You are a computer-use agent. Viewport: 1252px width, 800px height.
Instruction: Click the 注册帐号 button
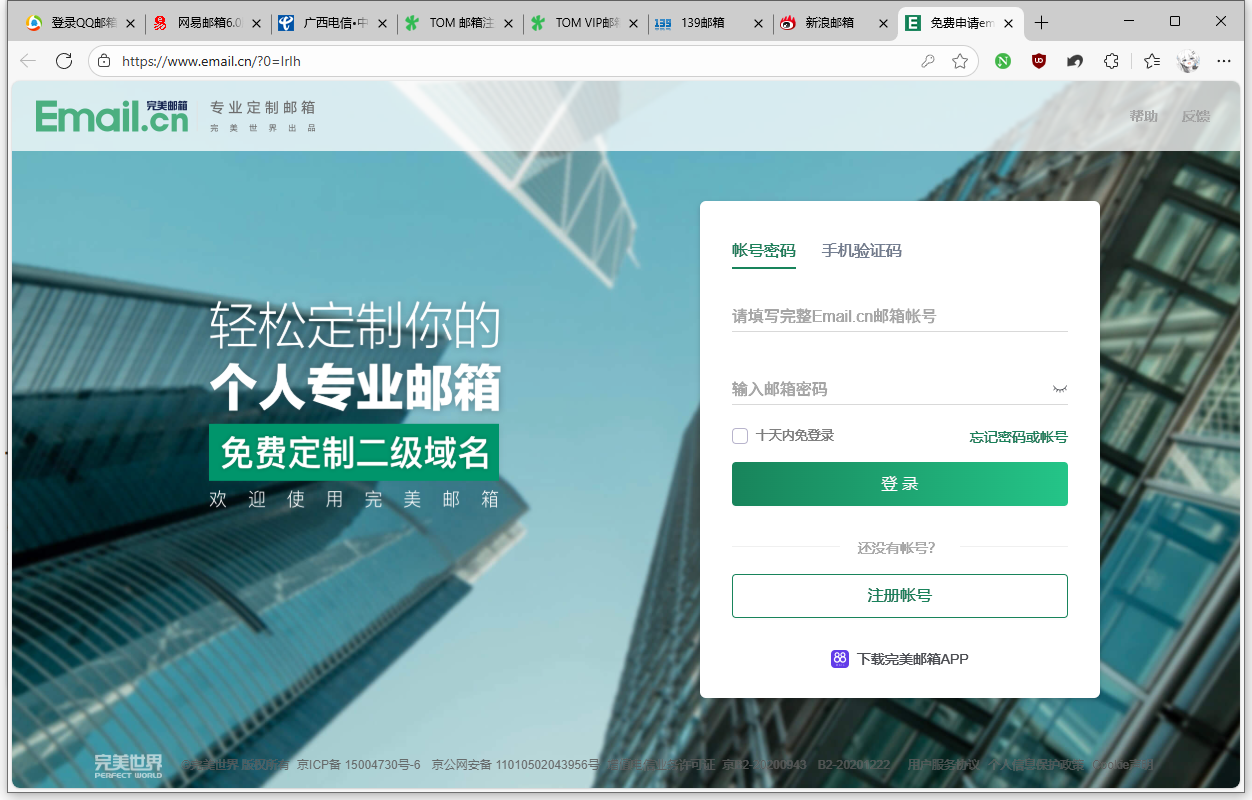tap(899, 596)
